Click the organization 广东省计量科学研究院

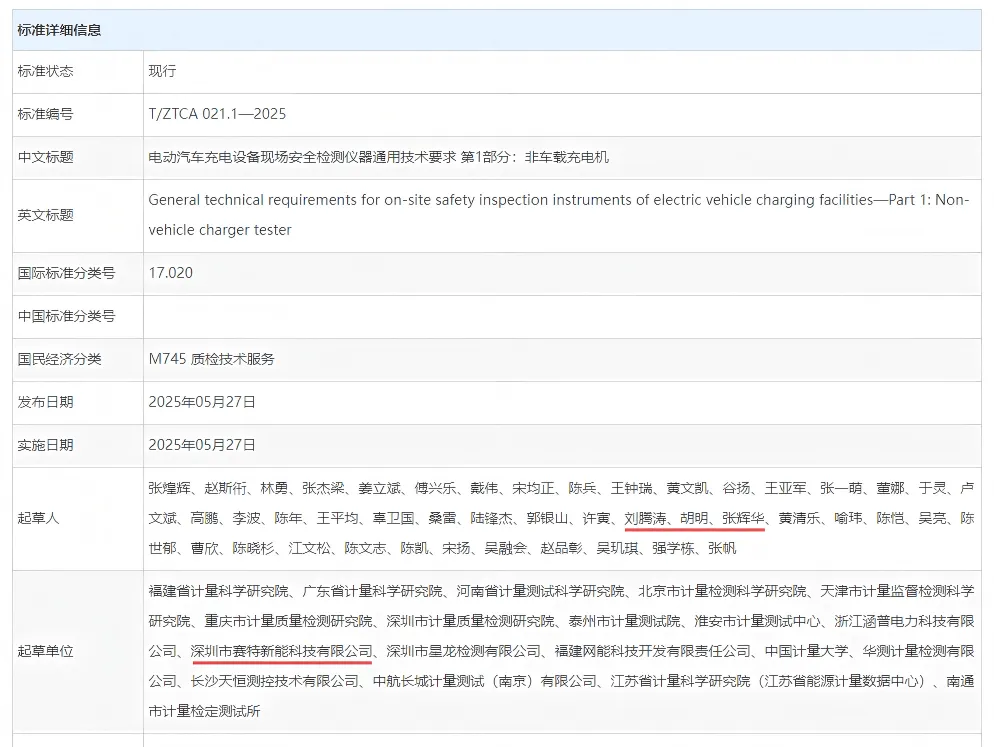point(372,591)
